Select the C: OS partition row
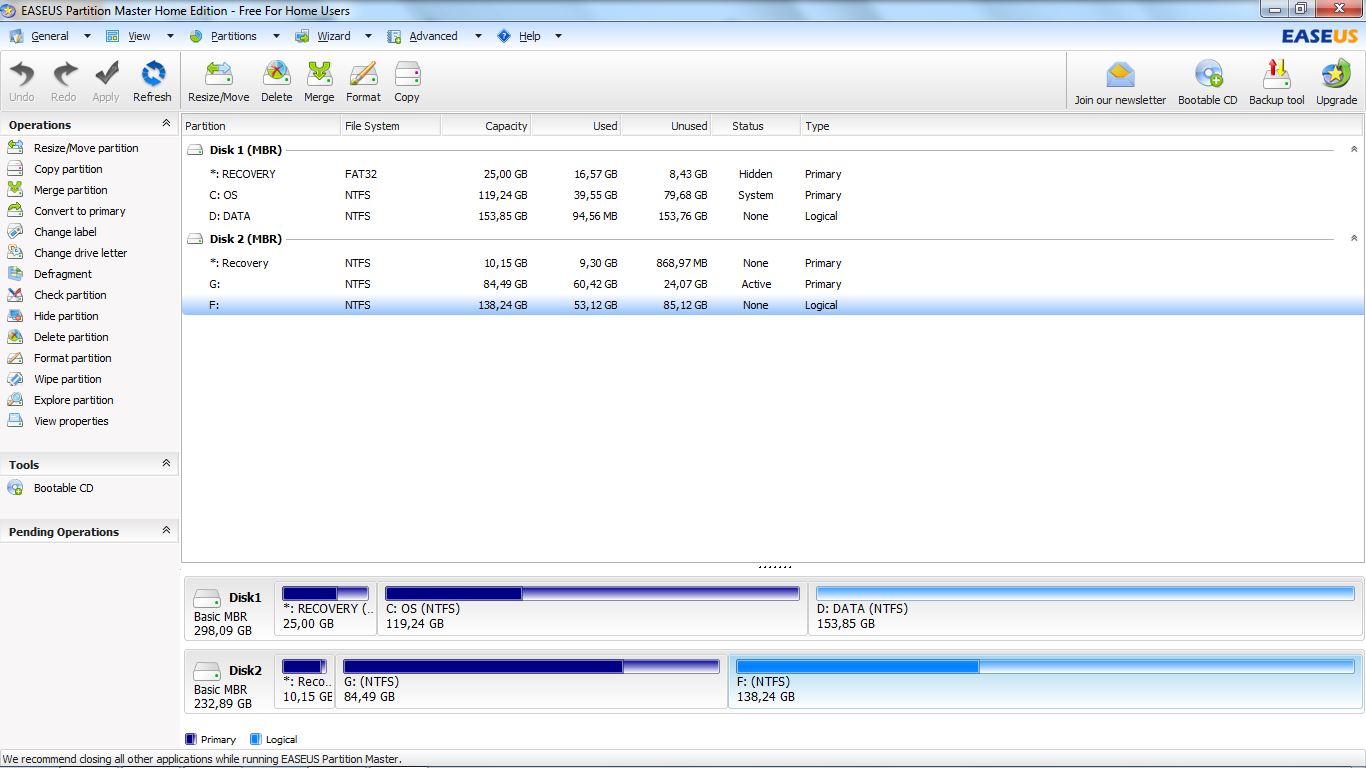The image size is (1366, 768). coord(772,195)
